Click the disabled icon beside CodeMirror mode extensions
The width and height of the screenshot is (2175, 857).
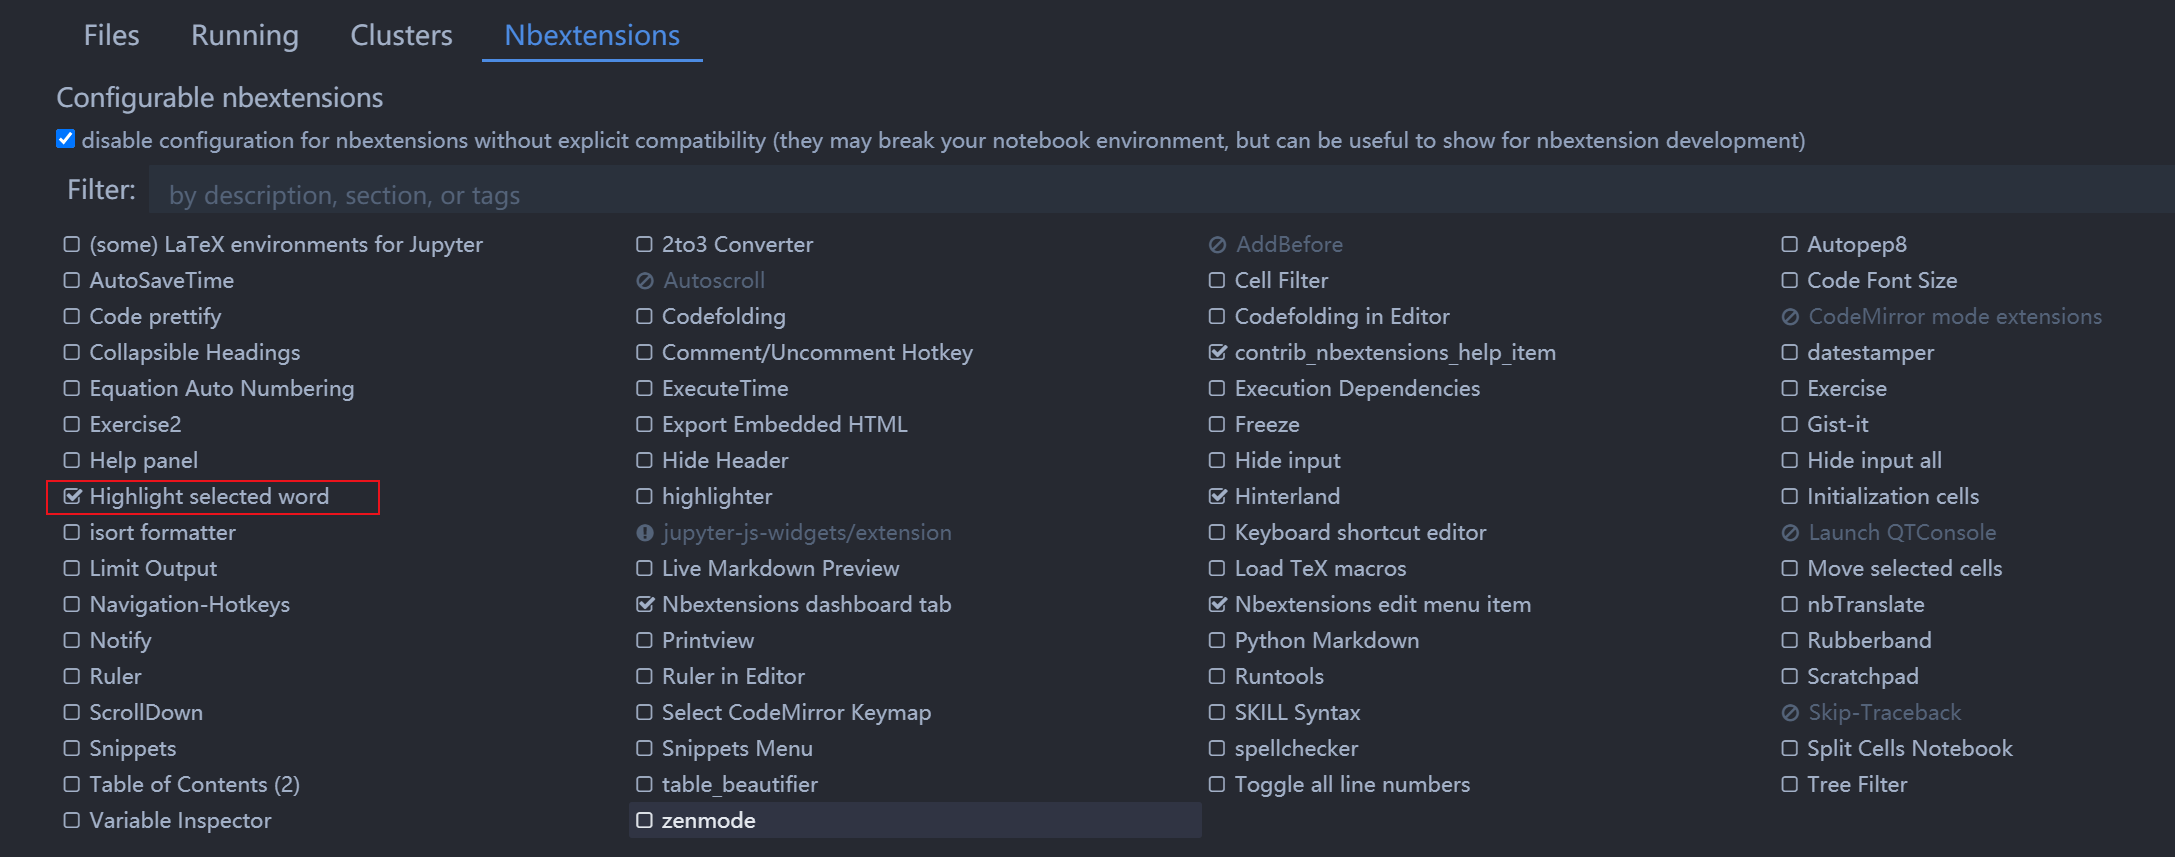1790,317
